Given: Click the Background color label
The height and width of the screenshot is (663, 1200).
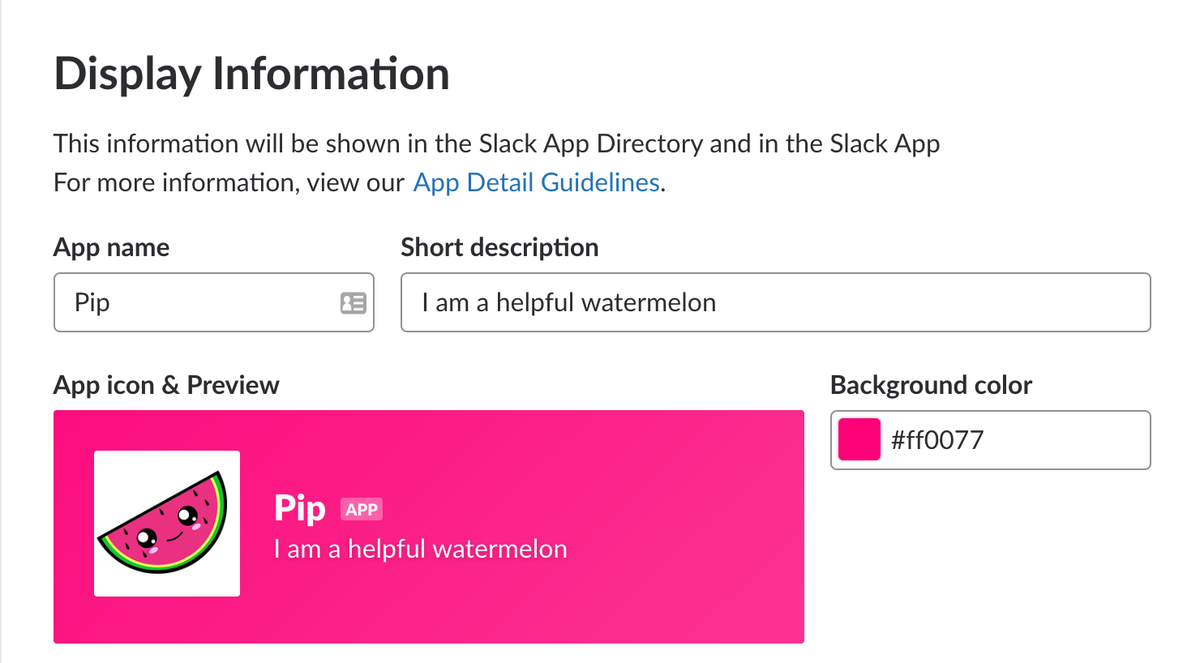Looking at the screenshot, I should click(931, 385).
